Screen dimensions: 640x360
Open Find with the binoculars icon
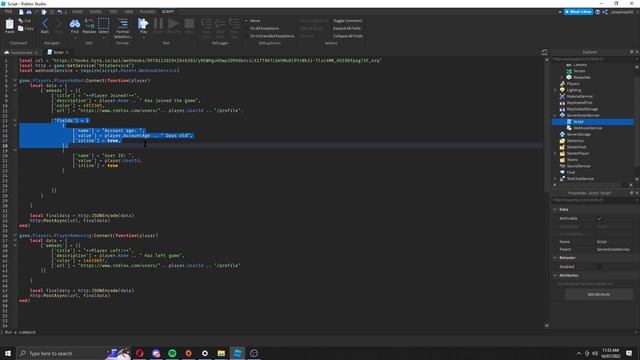pyautogui.click(x=75, y=25)
